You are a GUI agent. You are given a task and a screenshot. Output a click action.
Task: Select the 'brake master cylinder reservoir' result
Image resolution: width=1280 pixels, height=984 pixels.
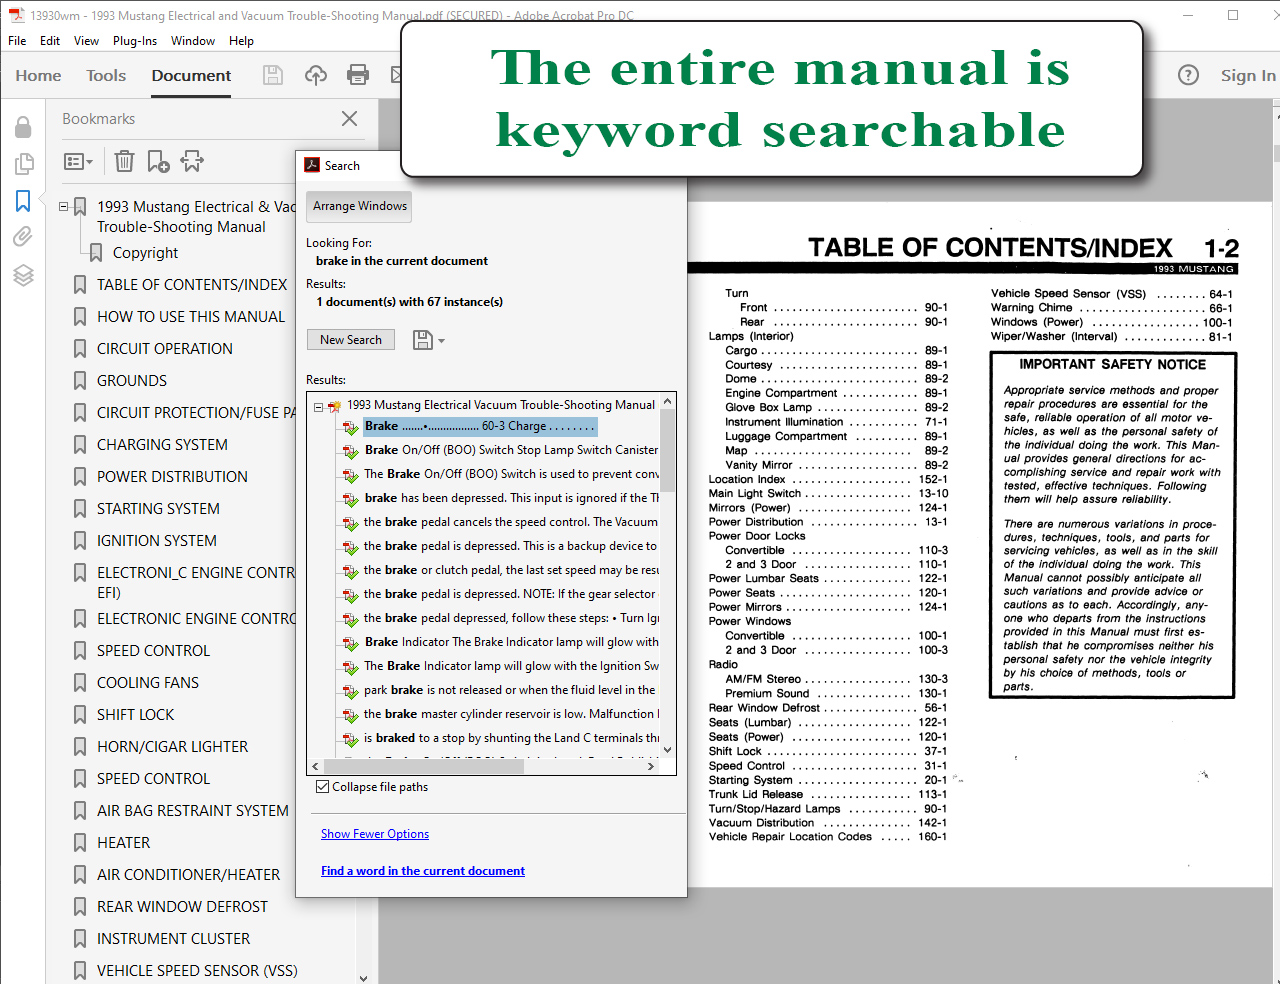511,714
